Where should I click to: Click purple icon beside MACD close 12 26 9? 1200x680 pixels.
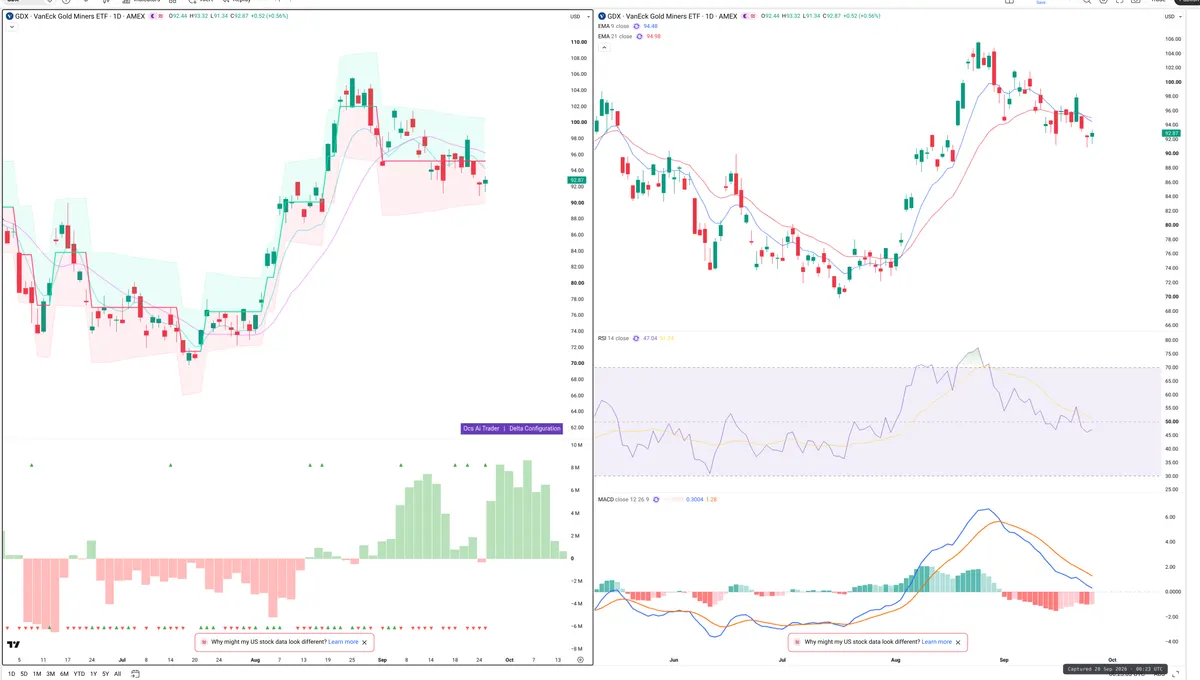[x=654, y=499]
